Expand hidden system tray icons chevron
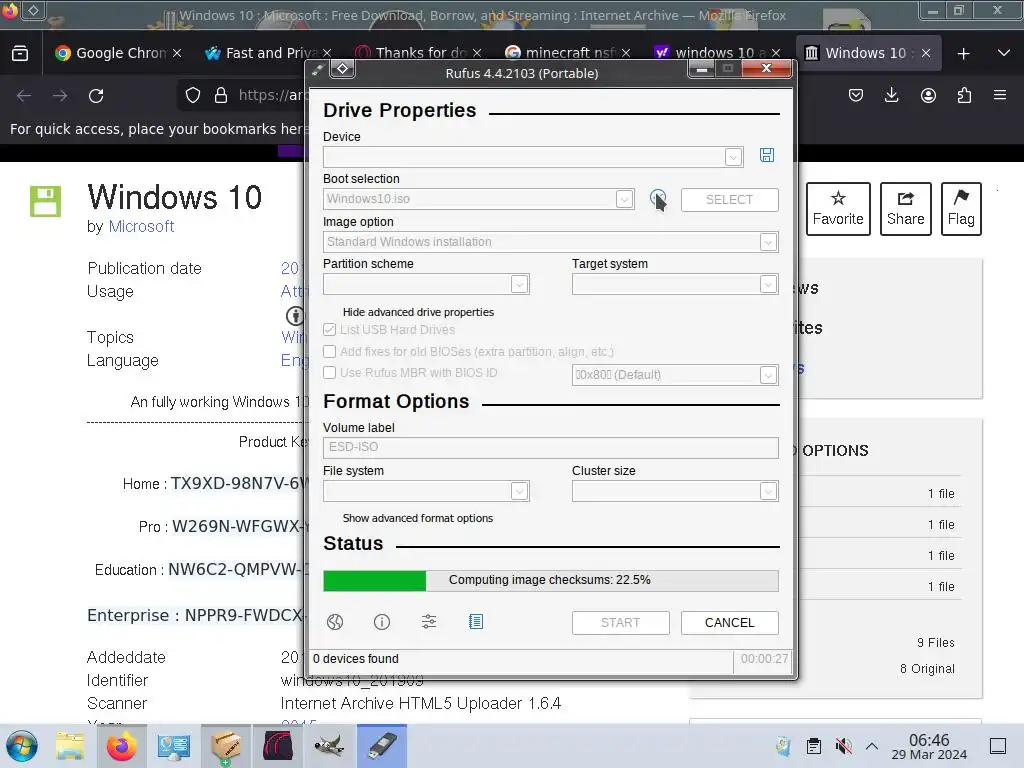Image resolution: width=1024 pixels, height=768 pixels. point(872,746)
